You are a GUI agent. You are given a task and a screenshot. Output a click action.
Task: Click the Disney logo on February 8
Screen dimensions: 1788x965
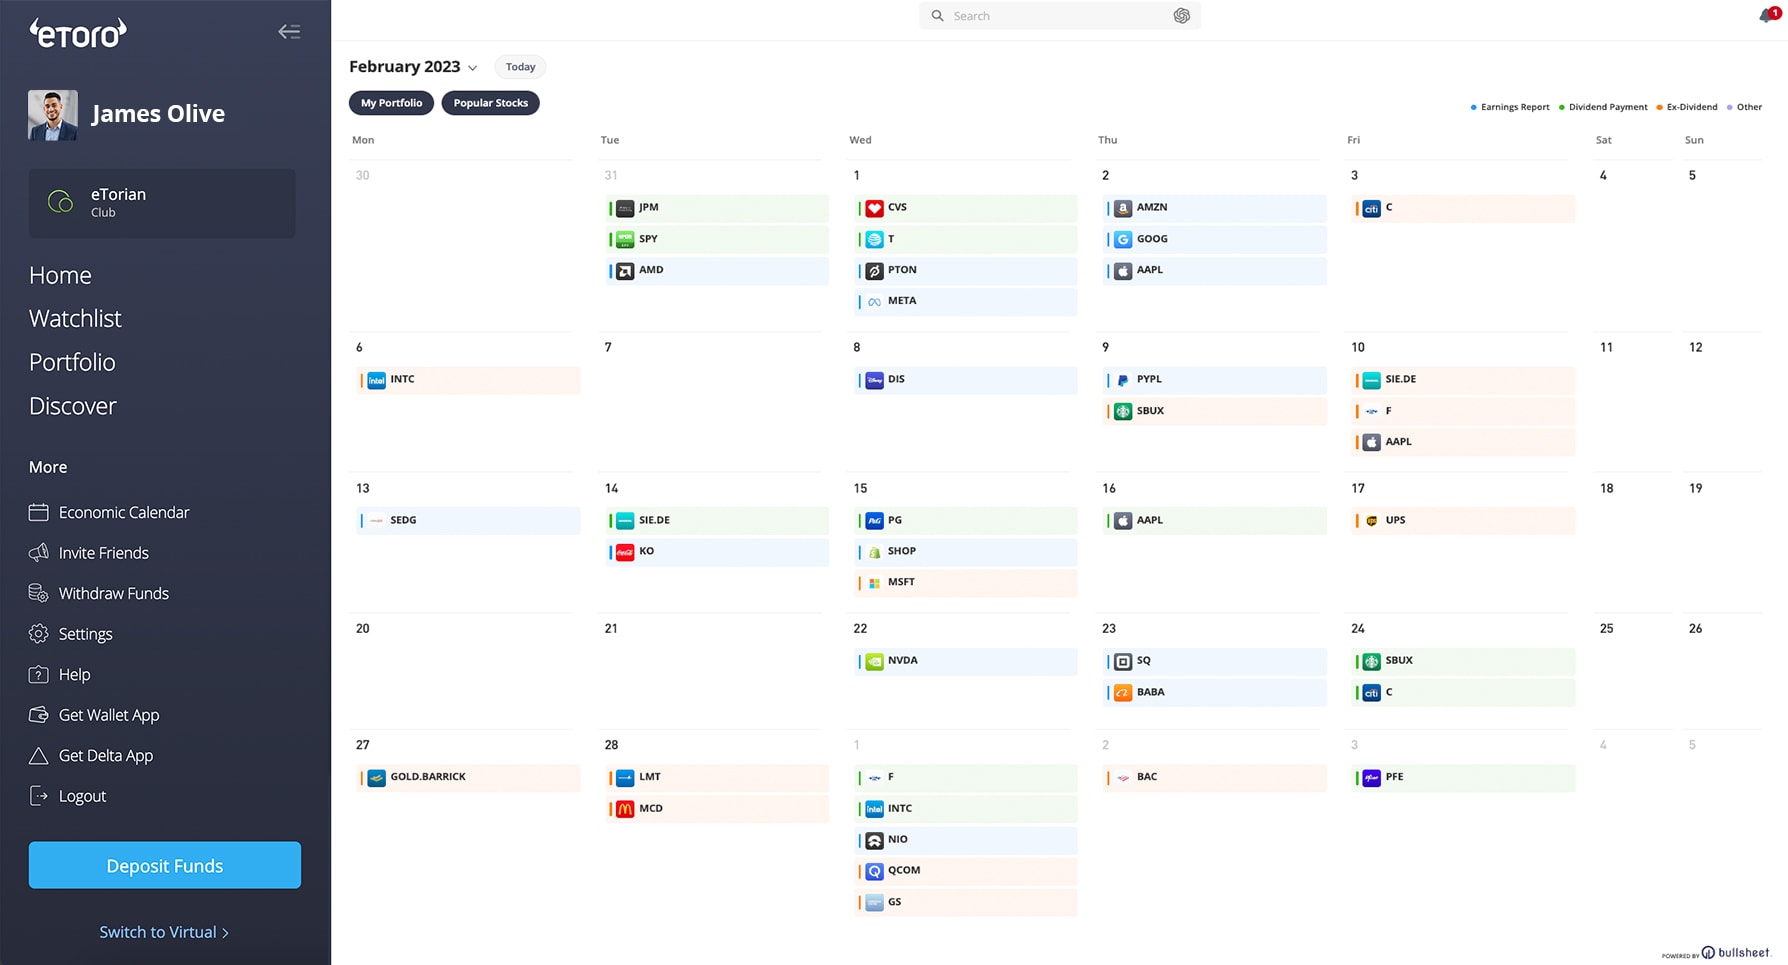[x=874, y=380]
